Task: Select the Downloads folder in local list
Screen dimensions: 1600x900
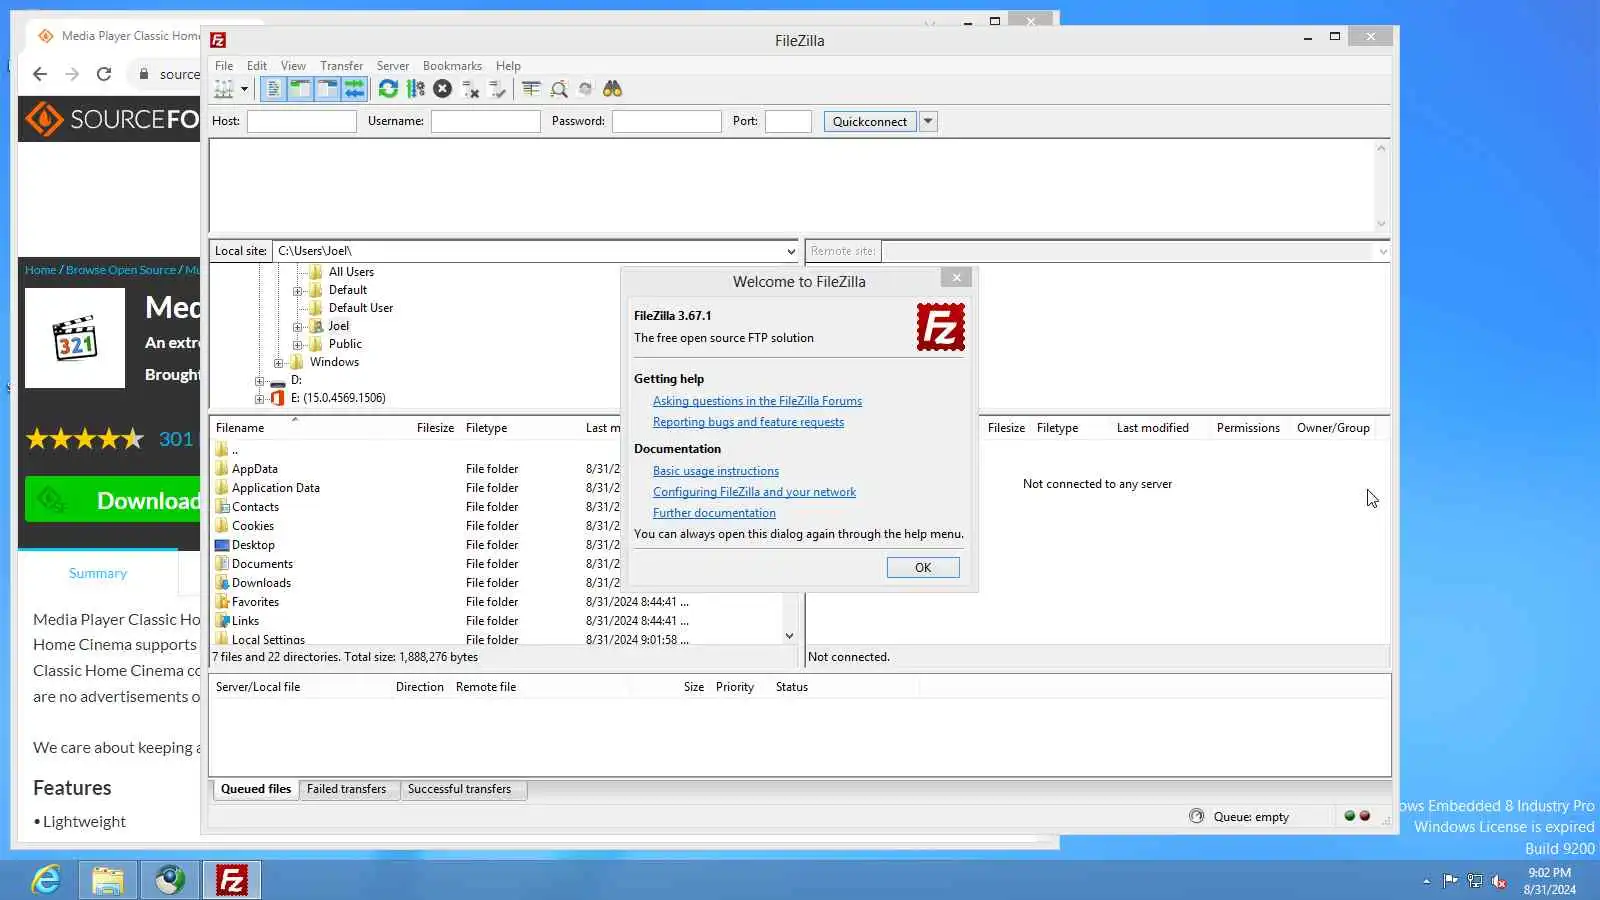Action: click(x=261, y=583)
